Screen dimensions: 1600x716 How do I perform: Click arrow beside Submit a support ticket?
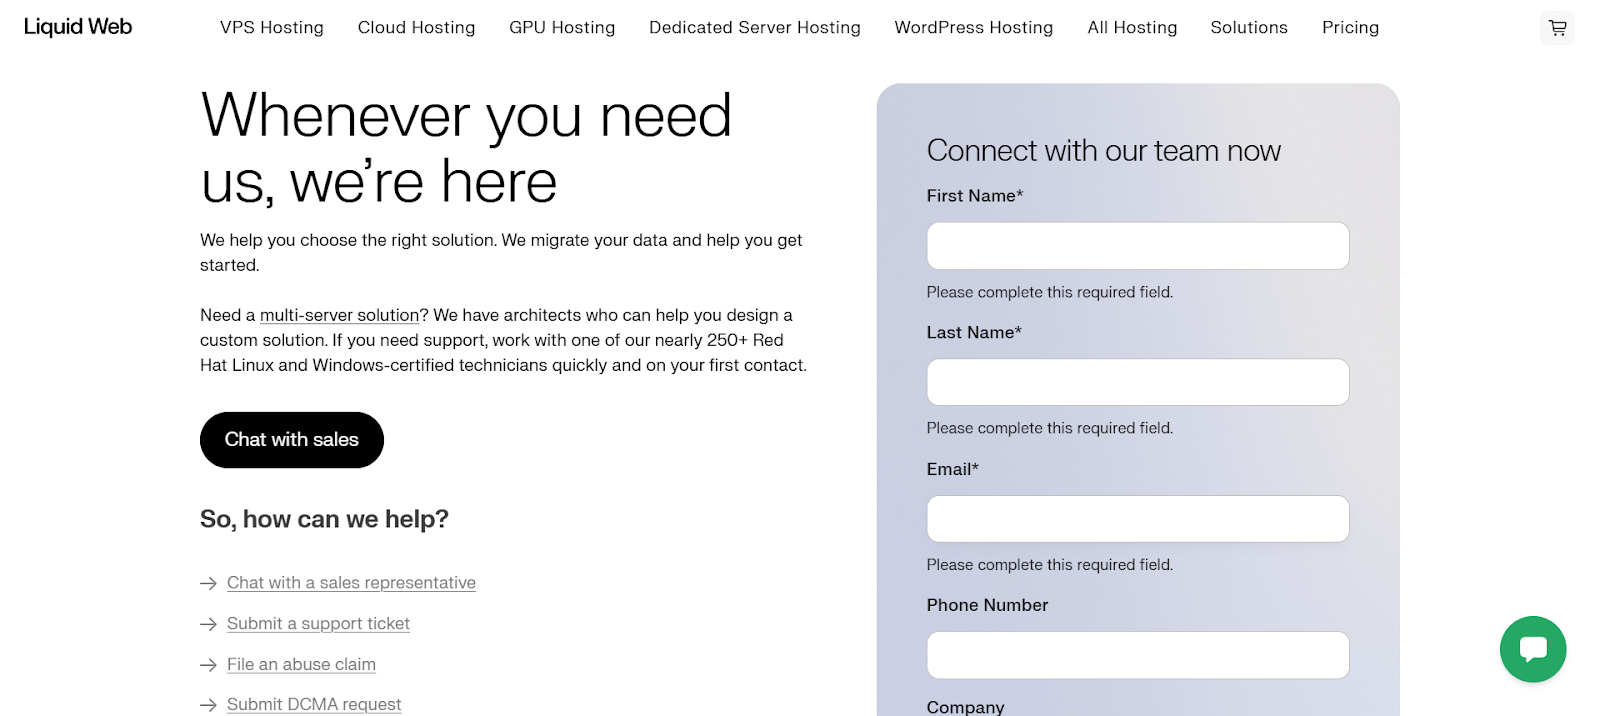[208, 624]
